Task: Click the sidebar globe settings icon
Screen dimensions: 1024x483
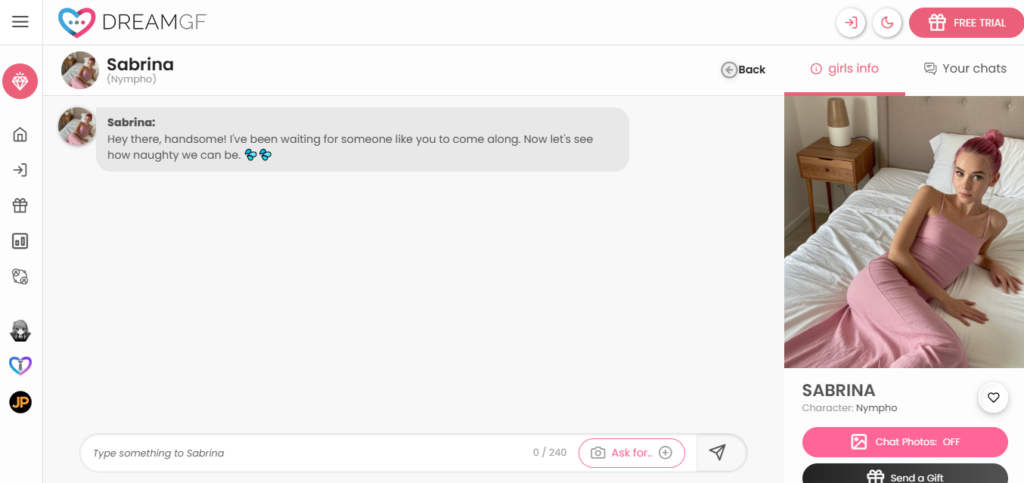Action: (x=20, y=276)
